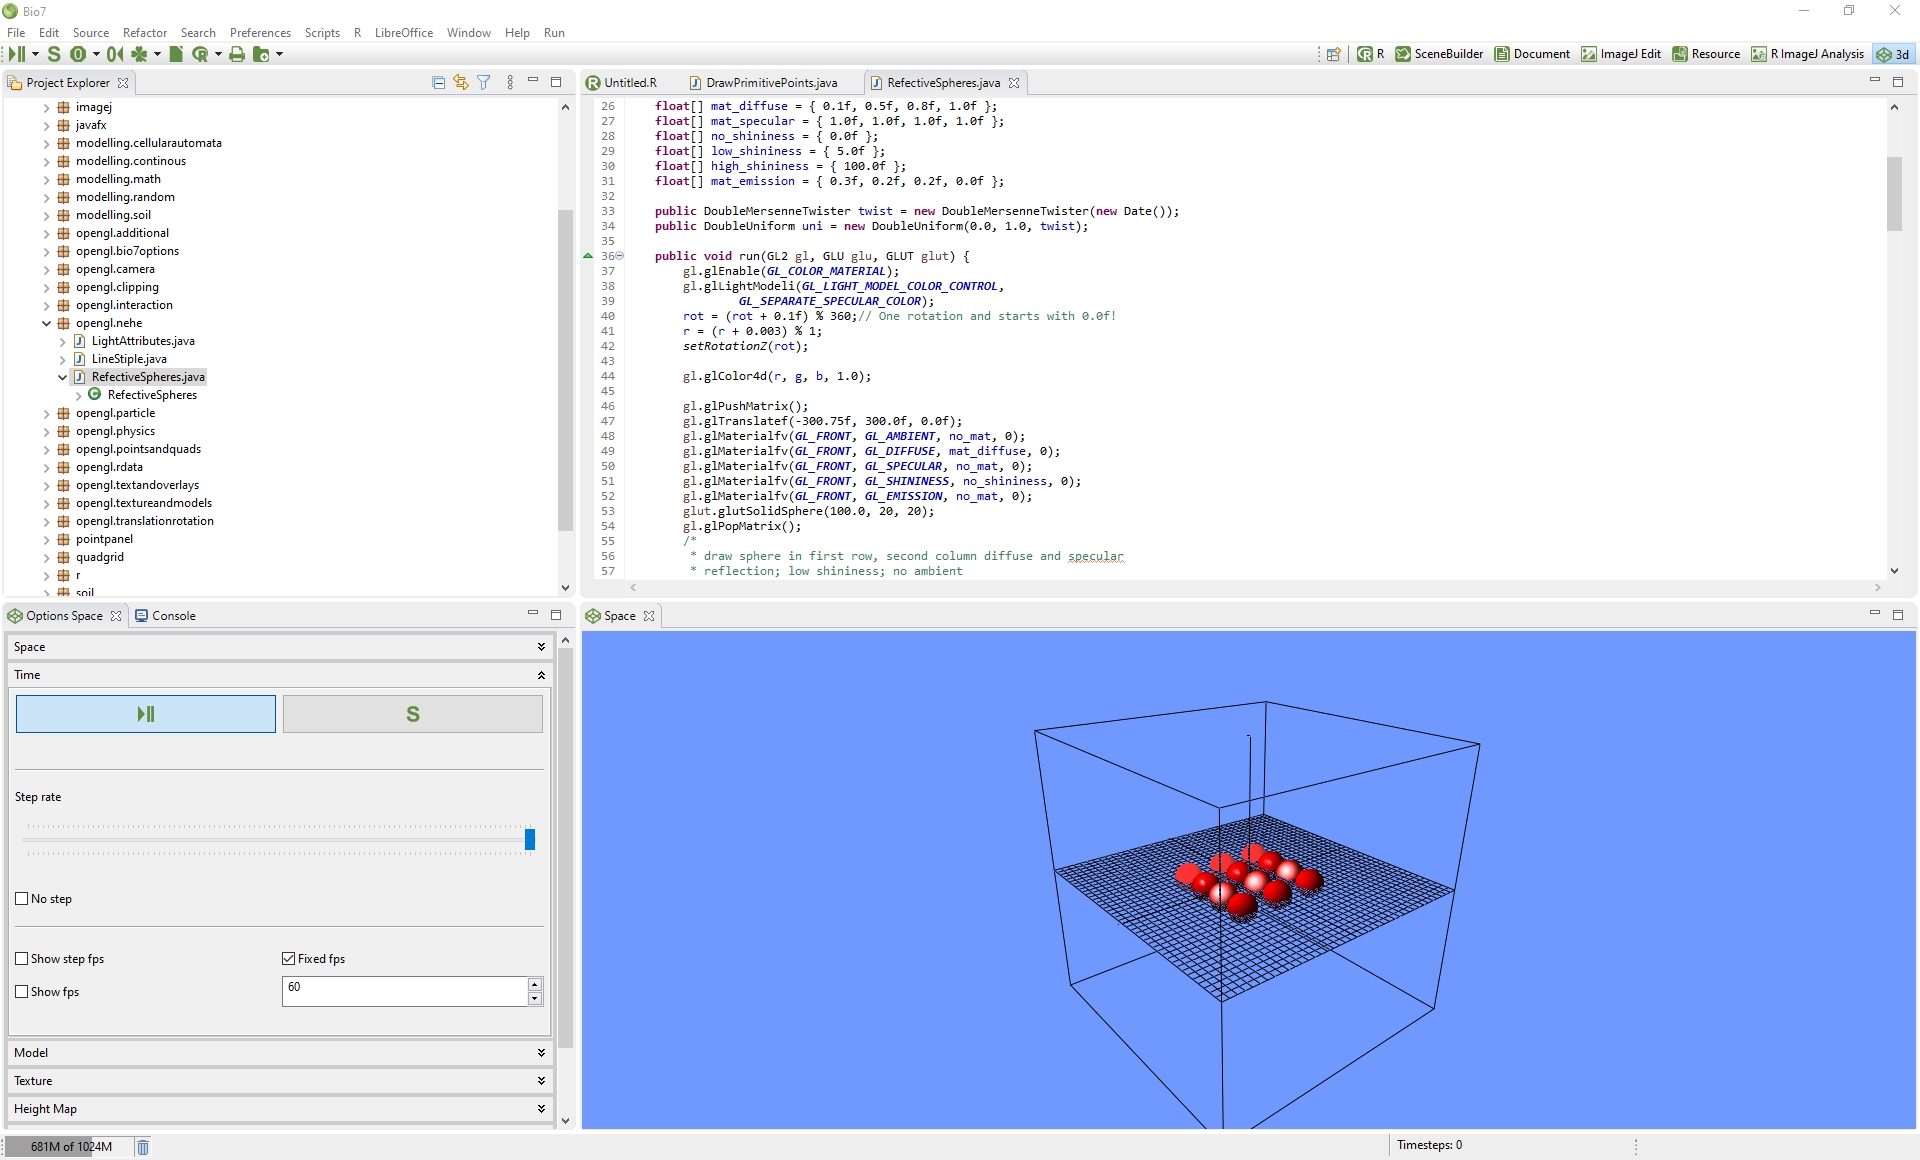Click the Step rate slider handle
Image resolution: width=1920 pixels, height=1160 pixels.
tap(530, 839)
